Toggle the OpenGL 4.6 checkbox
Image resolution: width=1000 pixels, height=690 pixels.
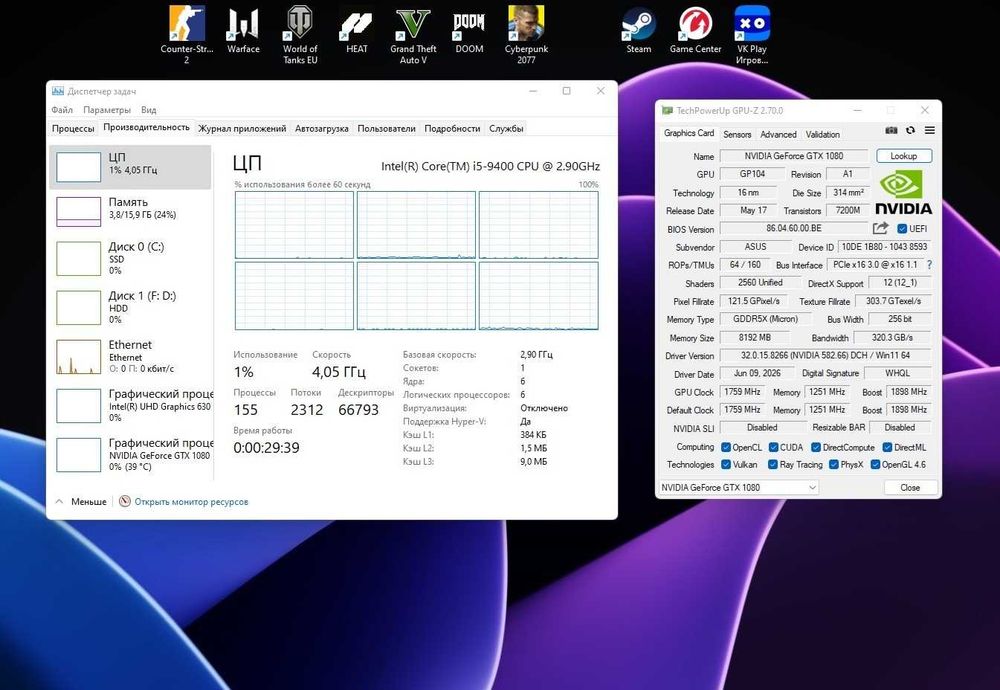click(876, 464)
